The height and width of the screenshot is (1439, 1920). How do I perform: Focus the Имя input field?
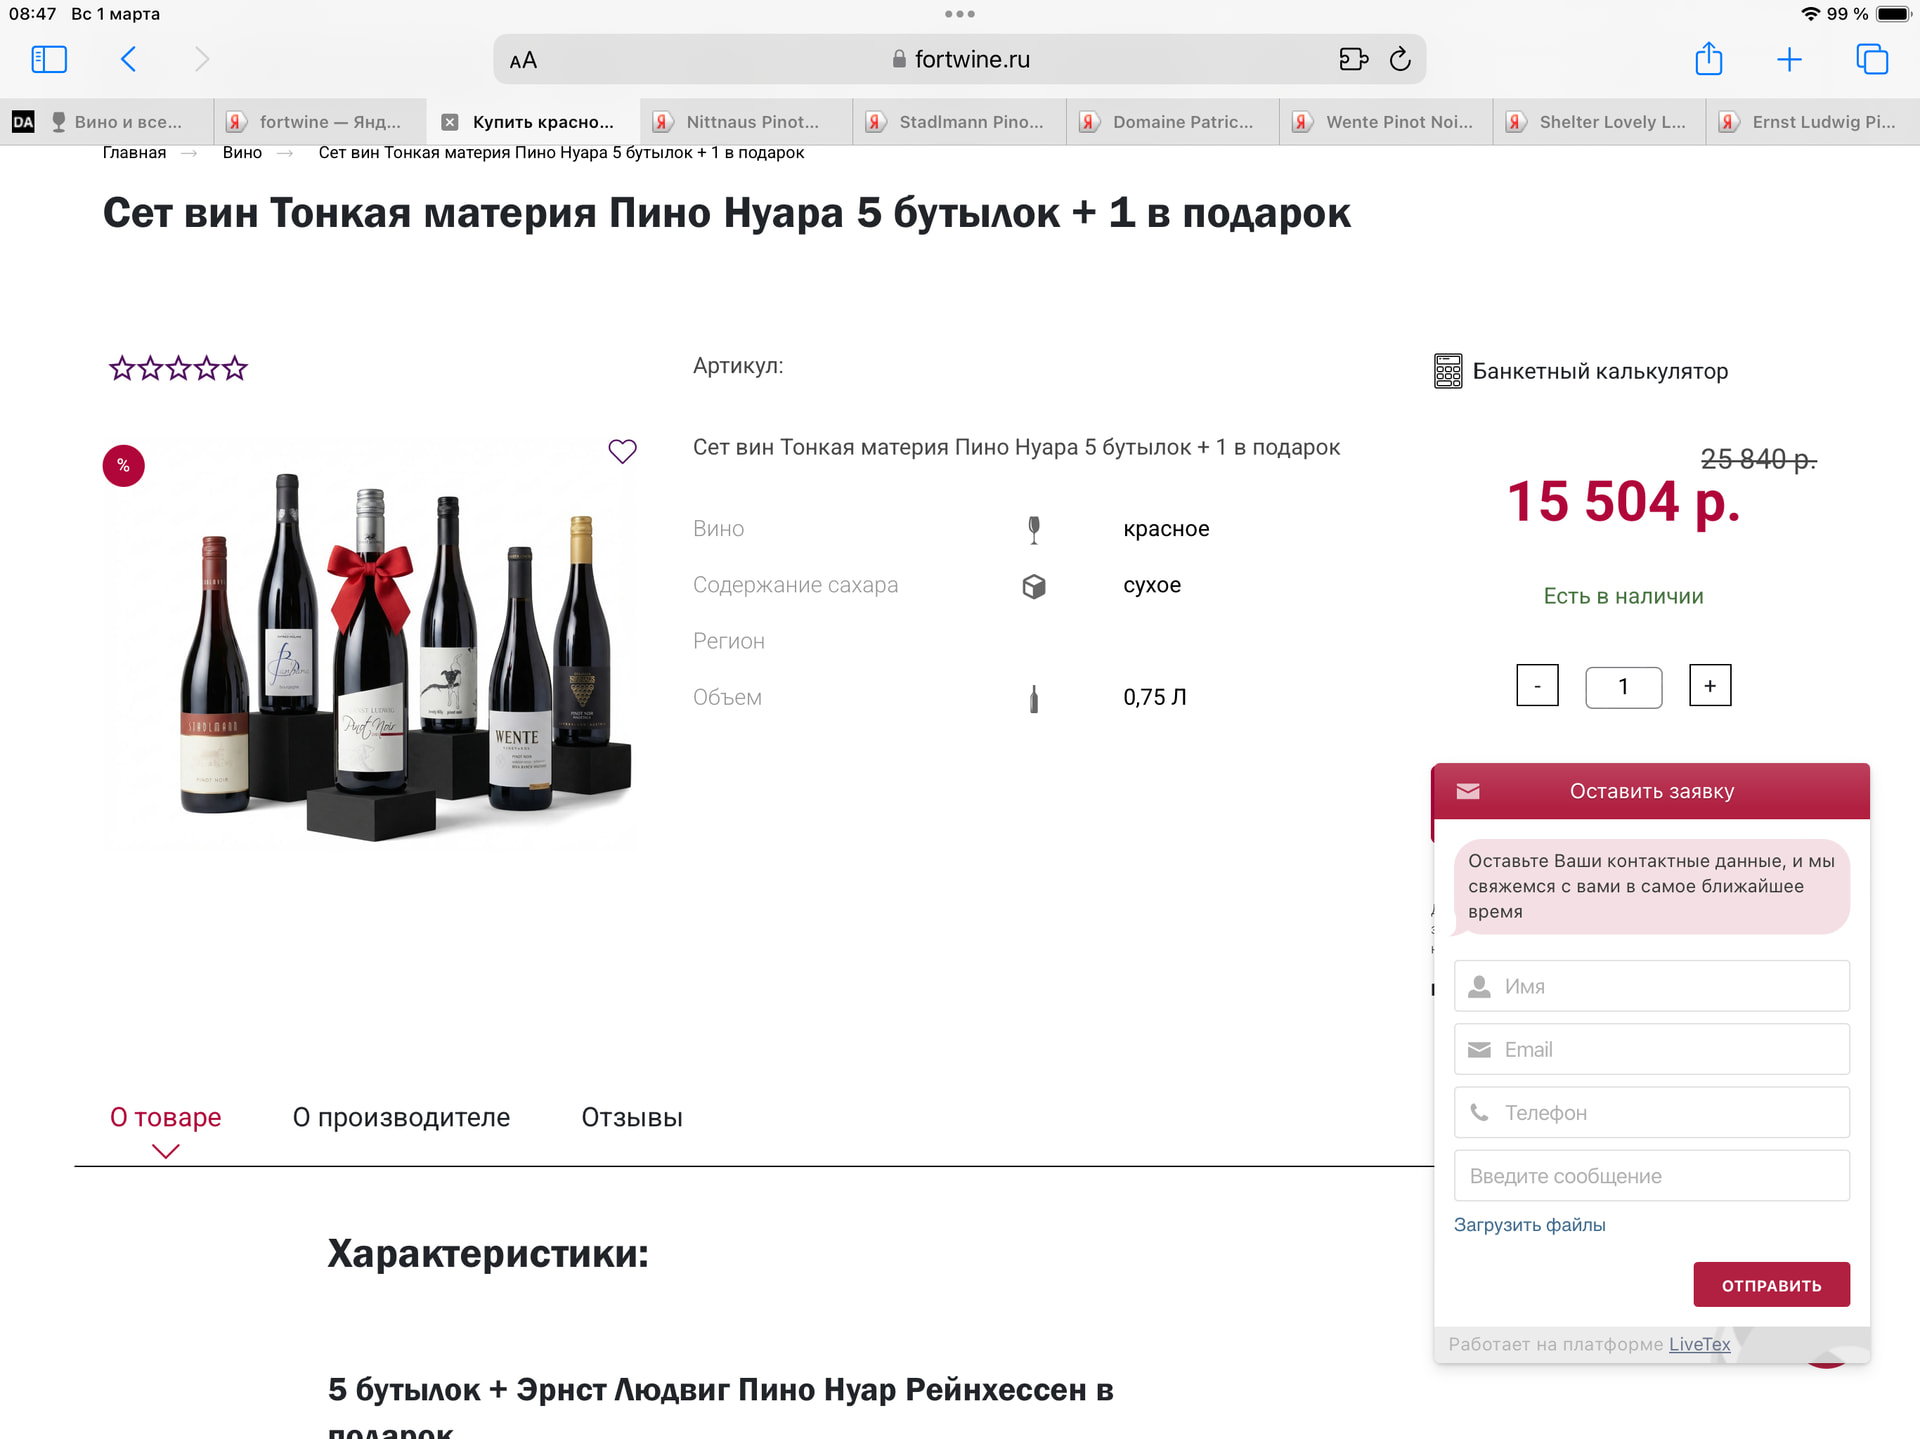click(1651, 986)
